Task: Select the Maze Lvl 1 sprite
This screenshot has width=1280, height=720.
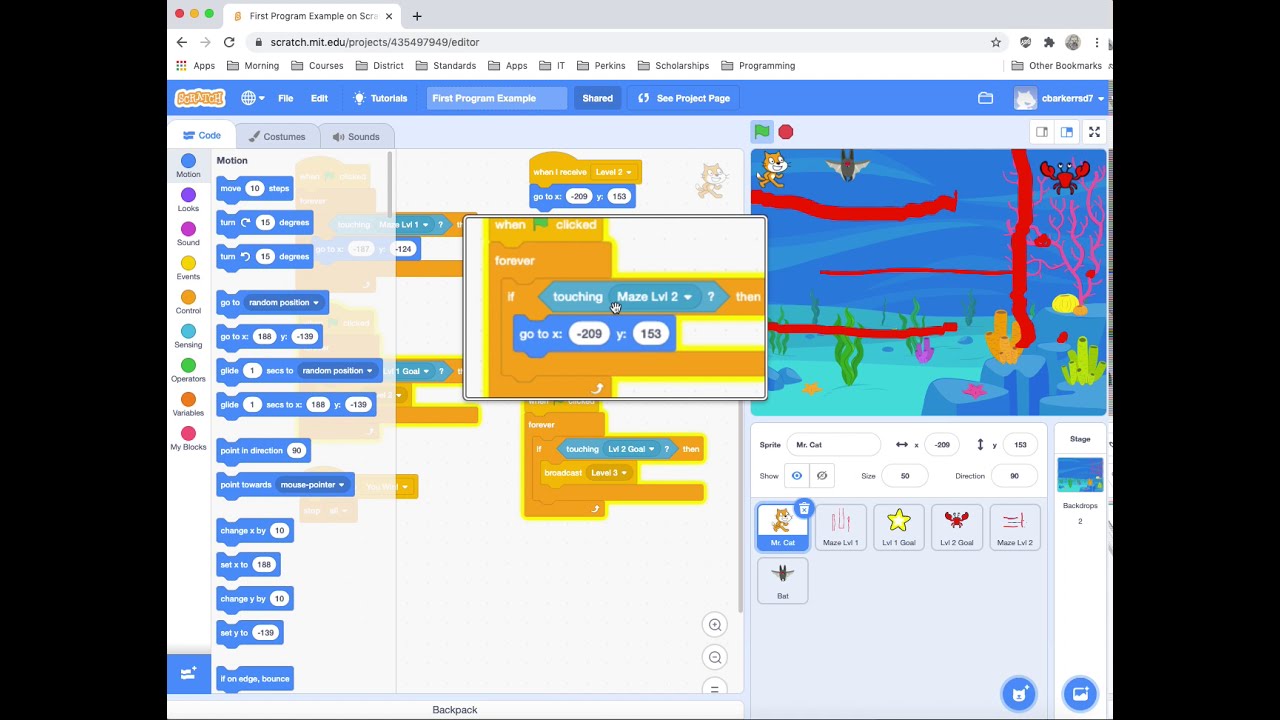Action: (840, 527)
